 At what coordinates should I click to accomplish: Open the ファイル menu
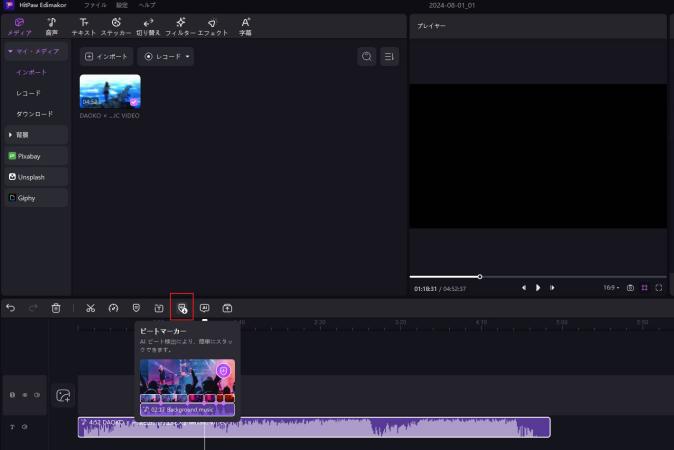(x=95, y=5)
